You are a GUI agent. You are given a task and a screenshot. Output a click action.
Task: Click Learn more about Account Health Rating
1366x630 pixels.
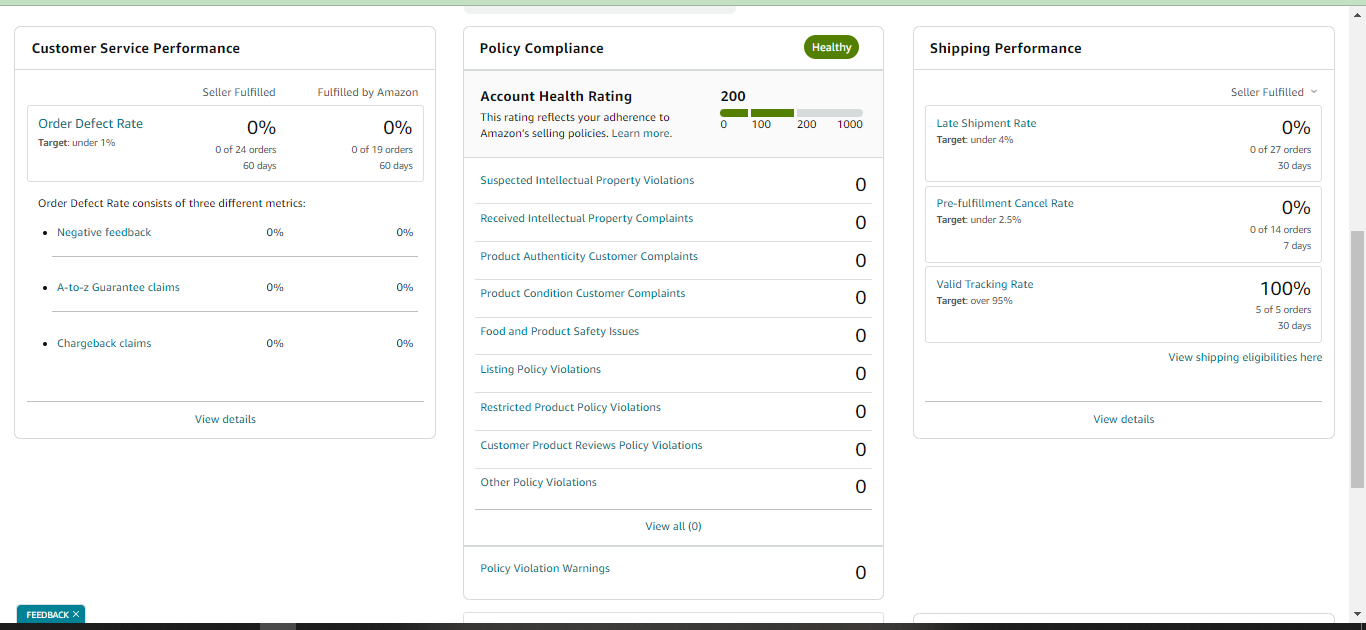[641, 133]
